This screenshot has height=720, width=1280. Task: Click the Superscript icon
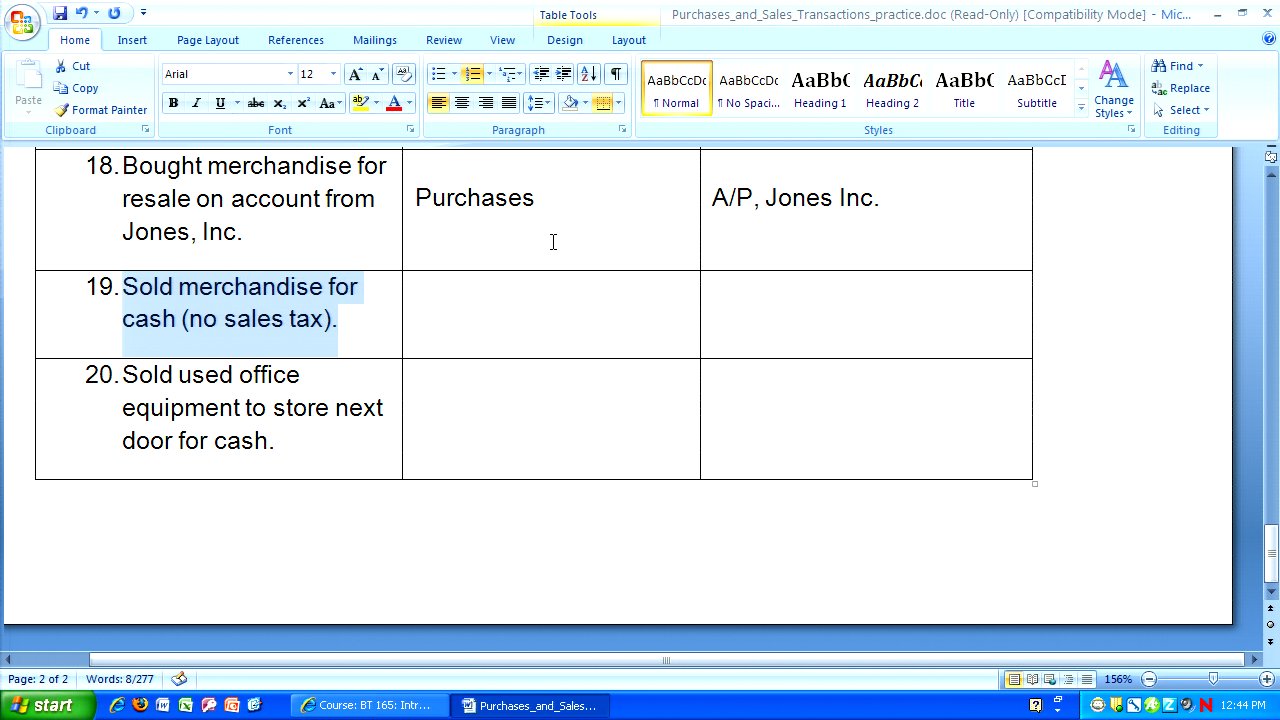pyautogui.click(x=303, y=103)
